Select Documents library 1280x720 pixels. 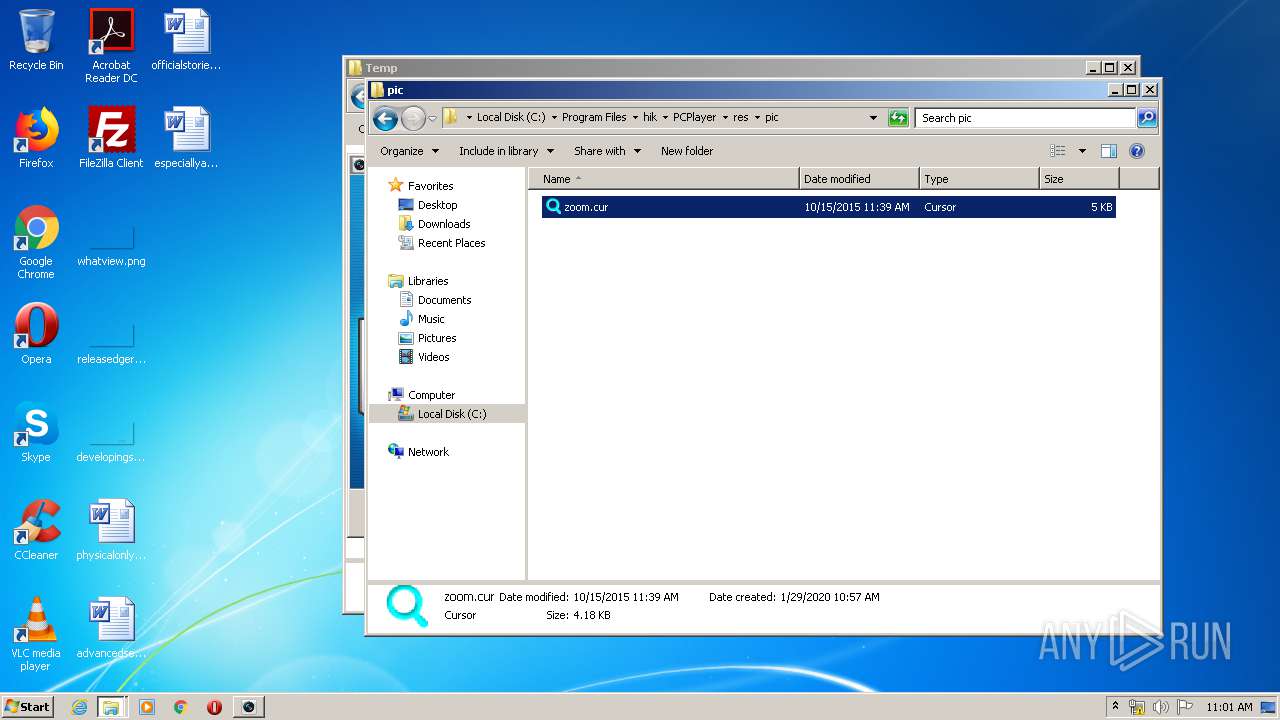point(444,300)
